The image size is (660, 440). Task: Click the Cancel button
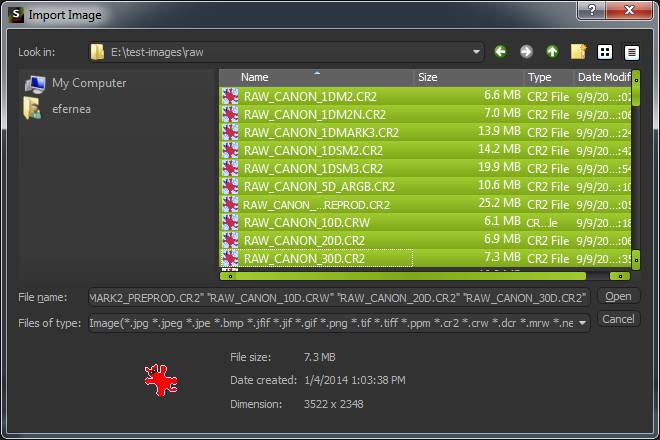[x=618, y=319]
